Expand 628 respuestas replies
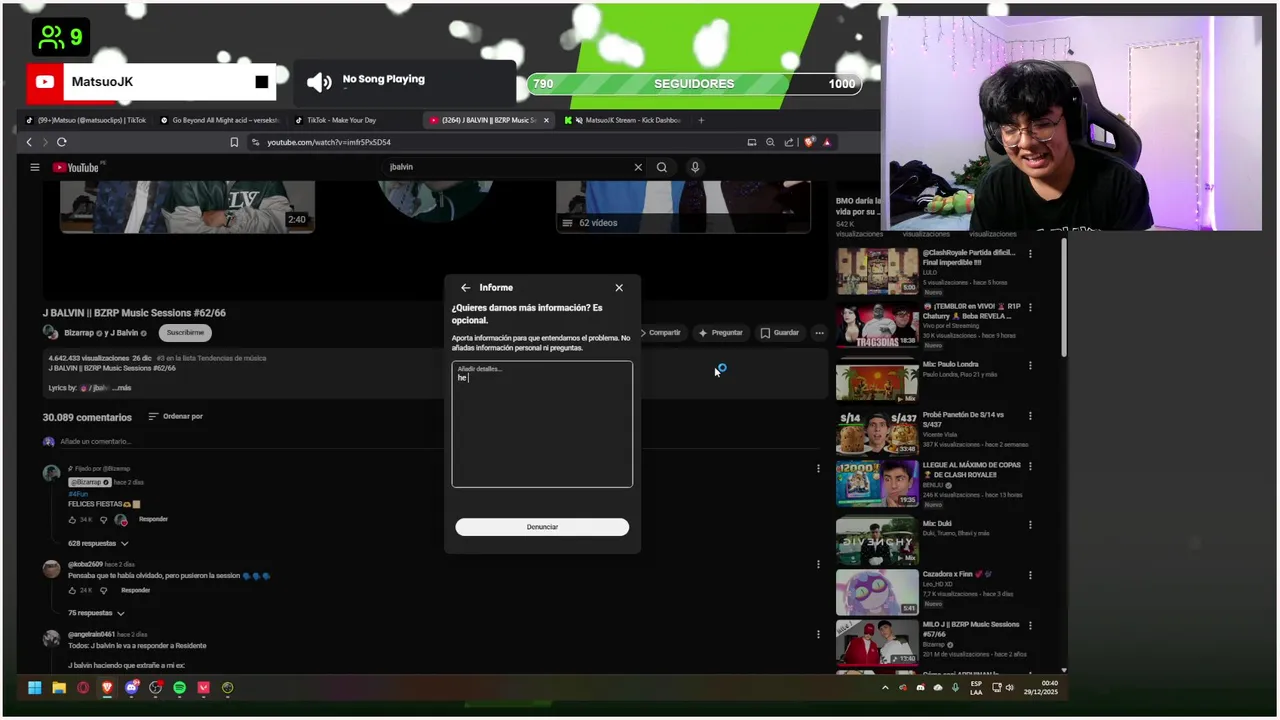The height and width of the screenshot is (720, 1280). click(x=98, y=543)
